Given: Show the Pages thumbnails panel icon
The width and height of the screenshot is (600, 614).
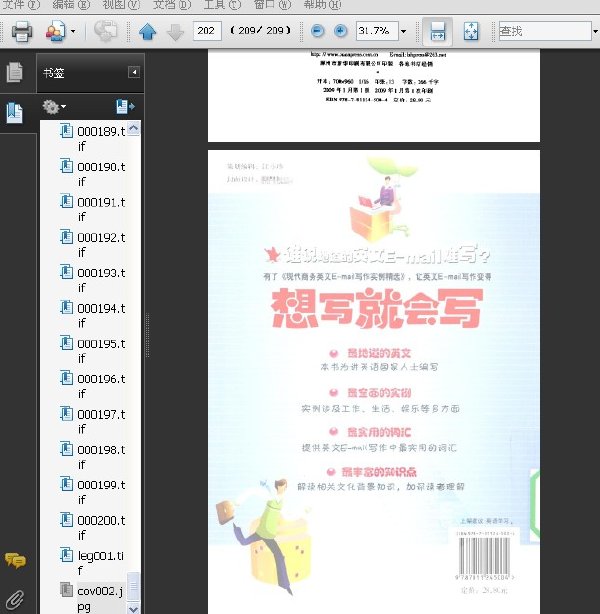Looking at the screenshot, I should pyautogui.click(x=14, y=72).
